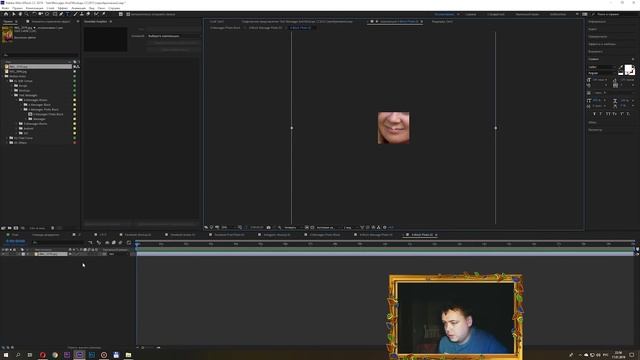This screenshot has width=640, height=360.
Task: Open File Explorer from the taskbar
Action: pos(128,355)
